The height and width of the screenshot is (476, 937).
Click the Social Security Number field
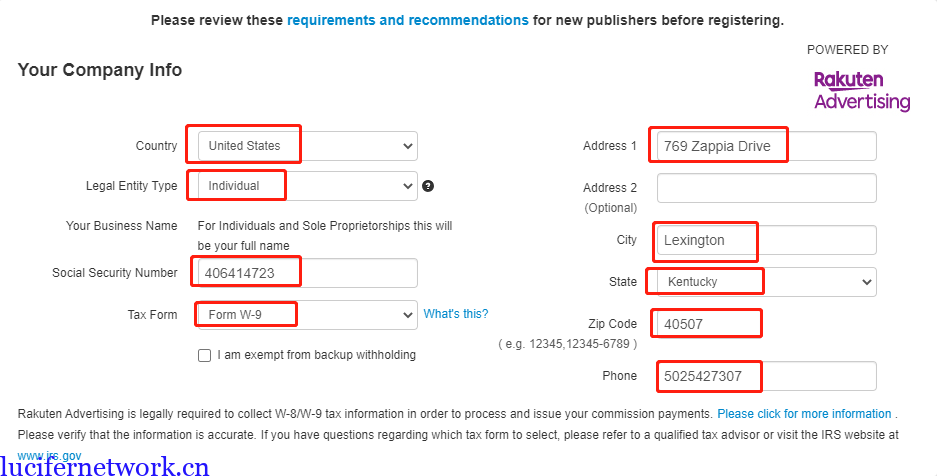307,273
